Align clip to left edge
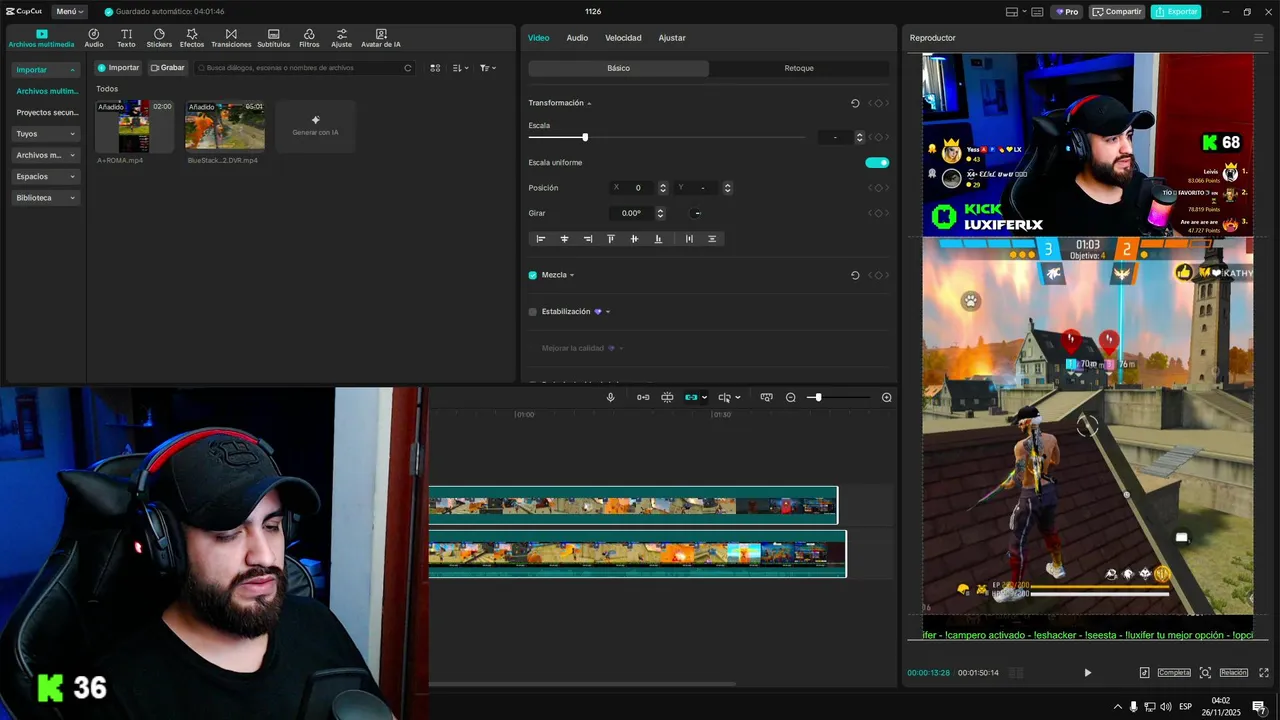The image size is (1280, 720). (541, 239)
